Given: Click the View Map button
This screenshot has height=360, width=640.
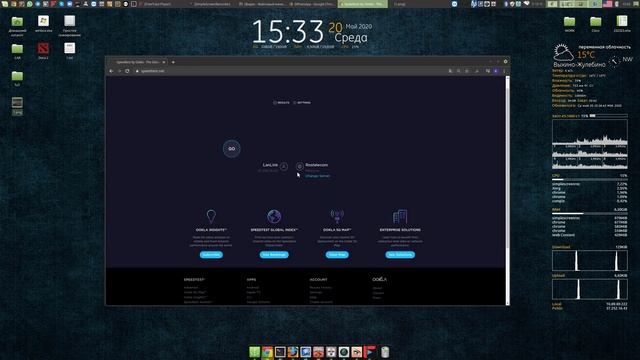Looking at the screenshot, I should click(337, 255).
